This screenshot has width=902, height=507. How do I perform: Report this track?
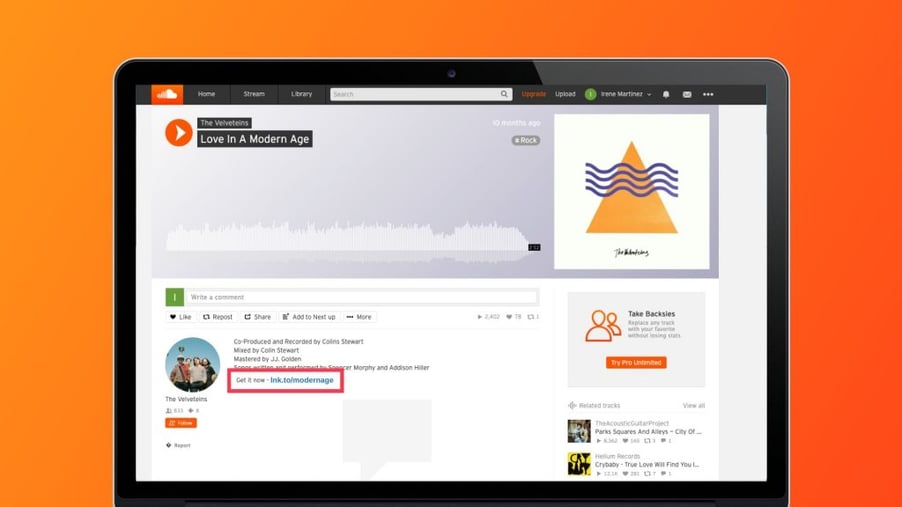[178, 445]
